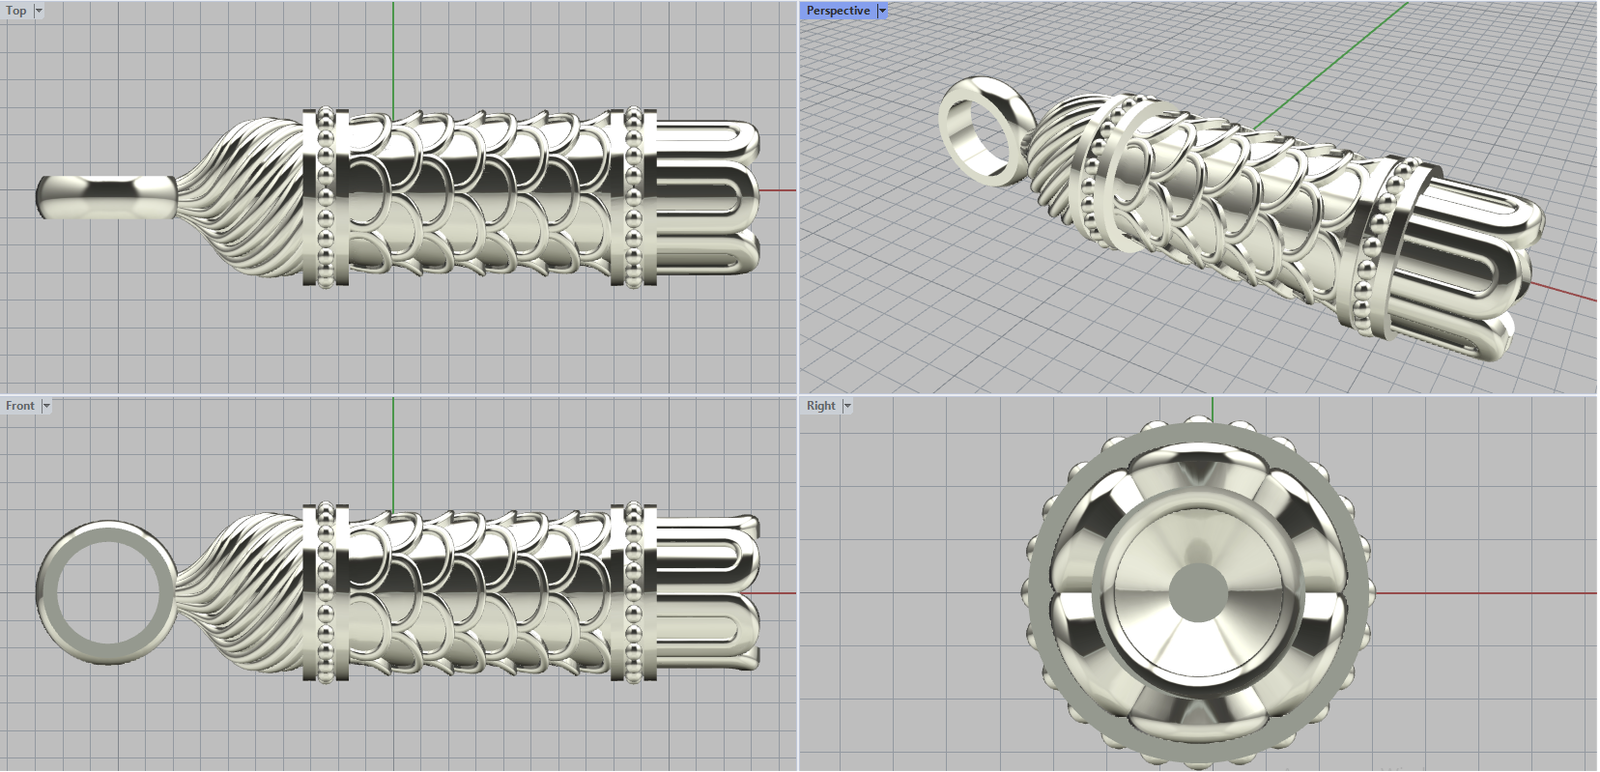This screenshot has height=772, width=1600.
Task: Expand the Right viewport menu arrow
Action: [x=847, y=406]
